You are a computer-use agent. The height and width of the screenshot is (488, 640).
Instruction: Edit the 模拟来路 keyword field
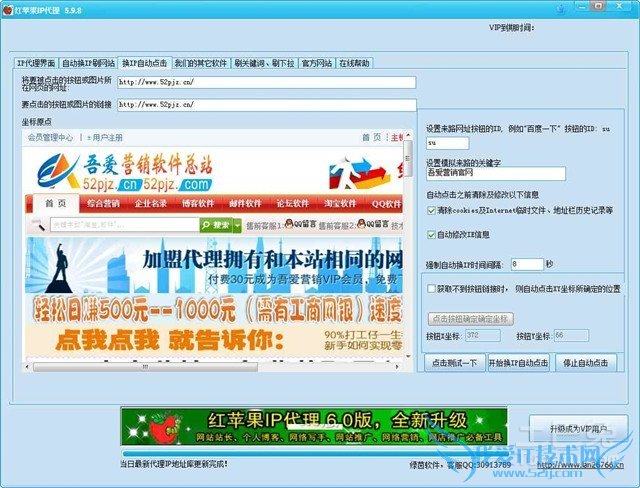(x=496, y=173)
